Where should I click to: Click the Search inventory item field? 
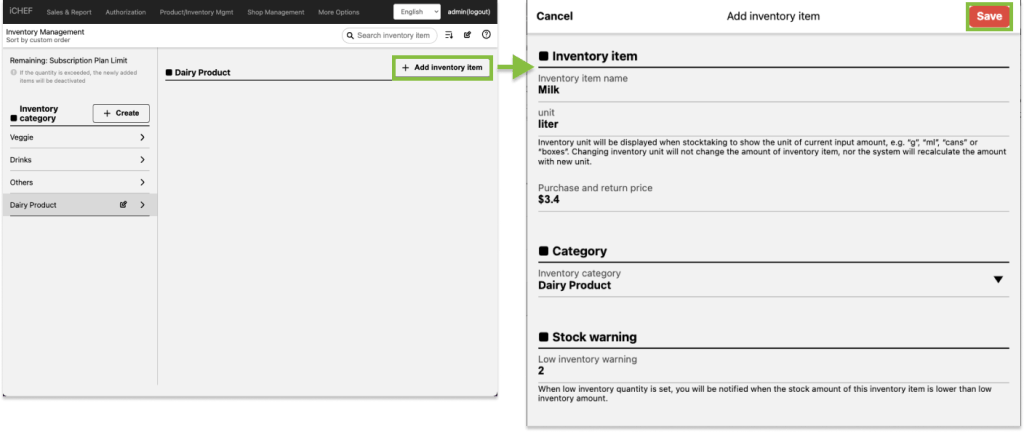(x=390, y=35)
